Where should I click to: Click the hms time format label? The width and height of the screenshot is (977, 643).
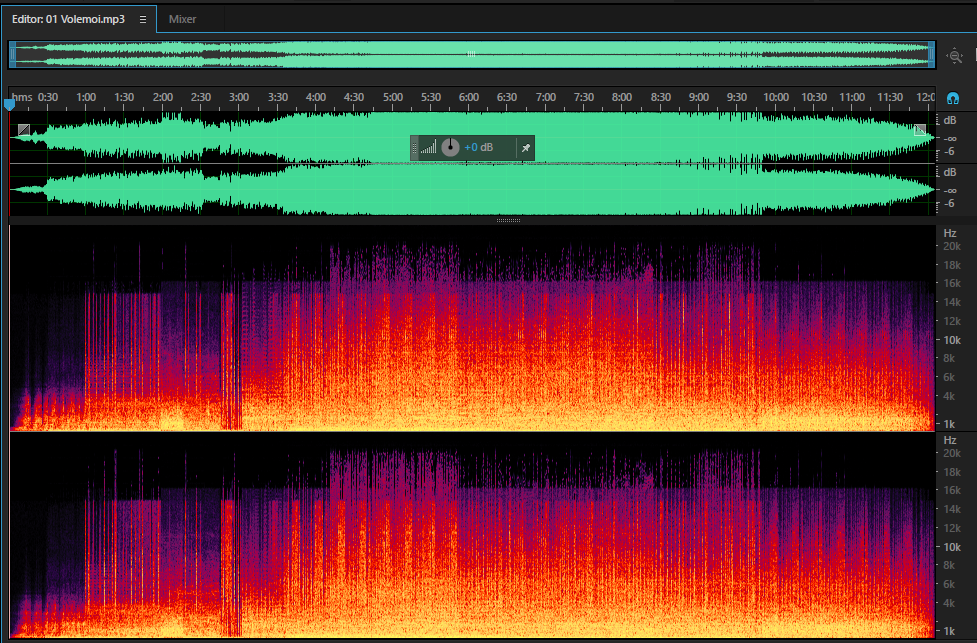click(x=22, y=97)
